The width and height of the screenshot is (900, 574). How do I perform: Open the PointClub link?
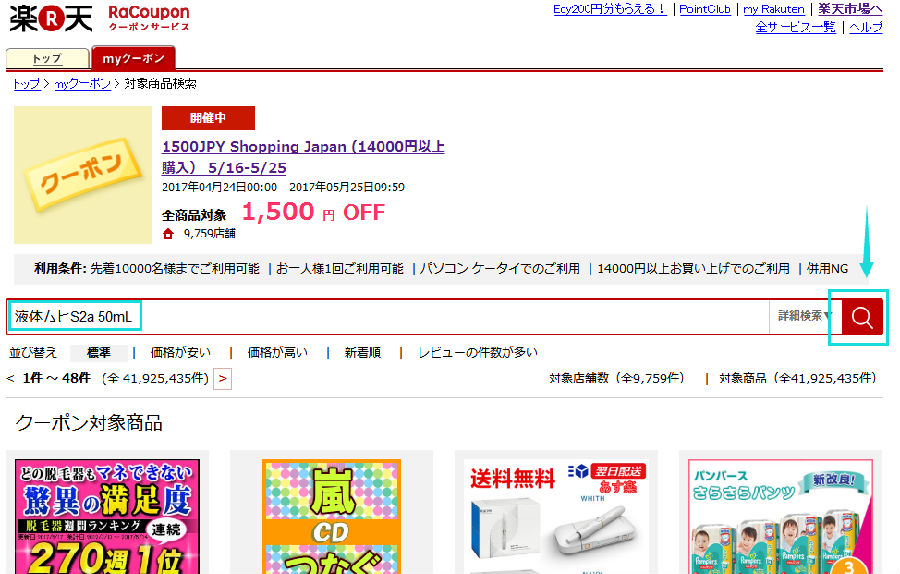[705, 9]
